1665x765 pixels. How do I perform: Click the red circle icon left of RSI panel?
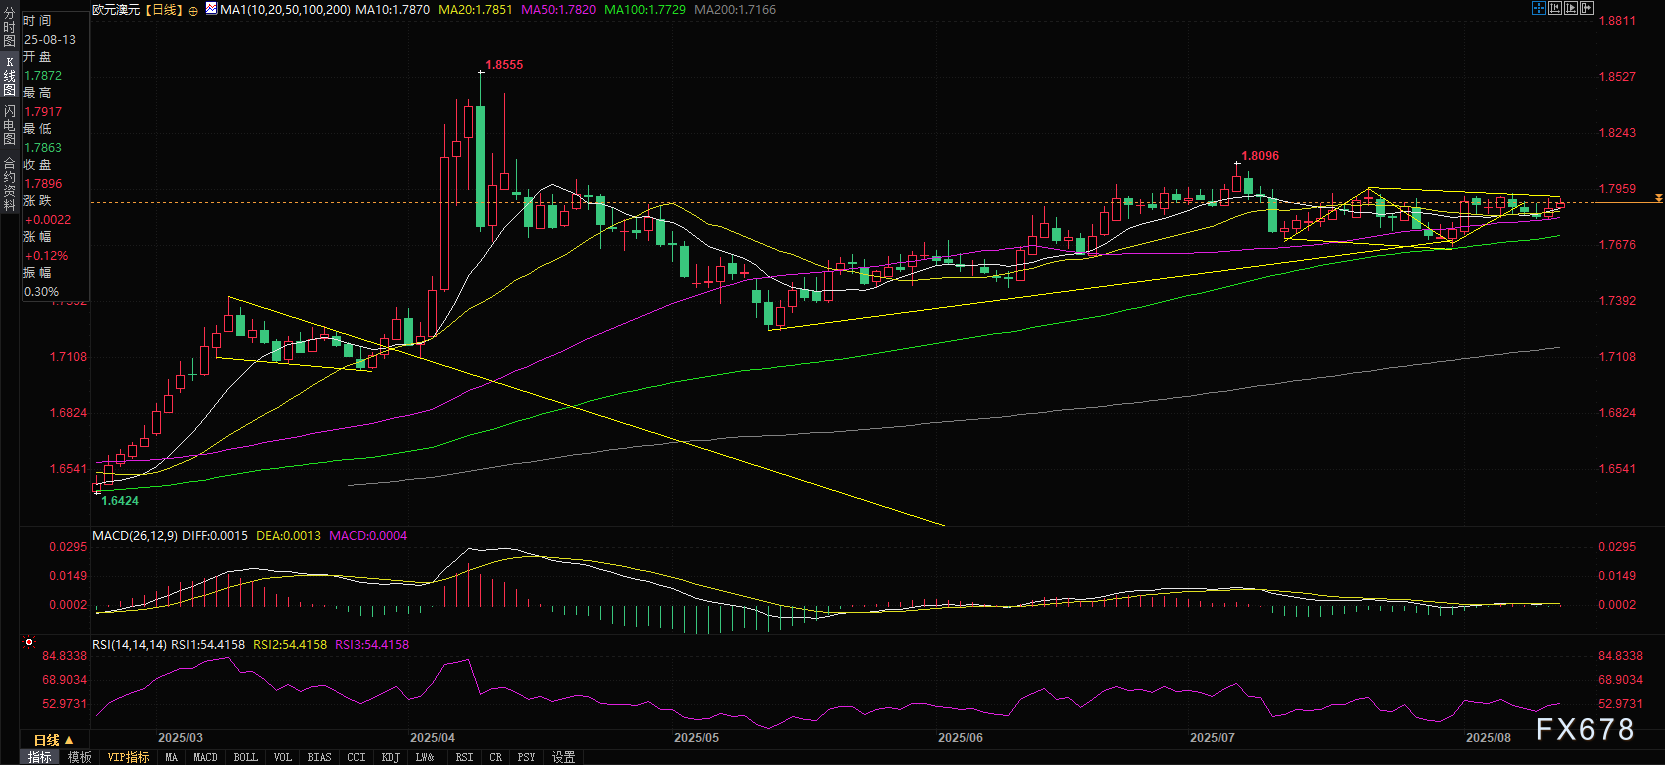(x=29, y=643)
